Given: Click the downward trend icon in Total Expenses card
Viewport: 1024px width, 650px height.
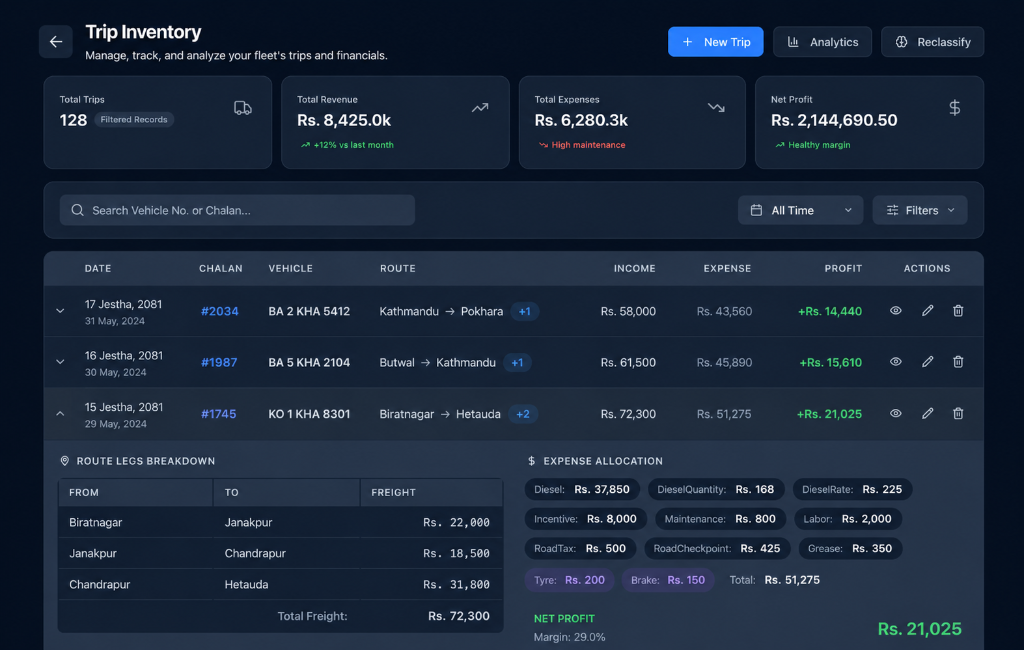Looking at the screenshot, I should (716, 108).
